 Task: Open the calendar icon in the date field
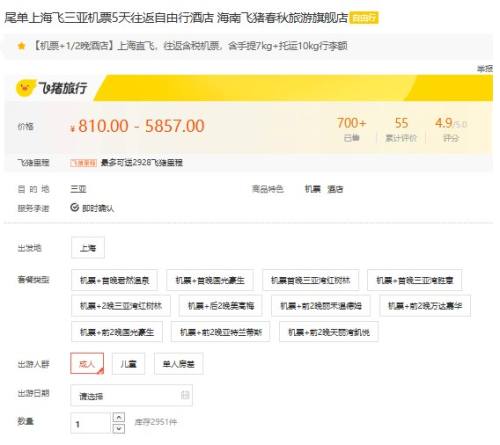click(185, 395)
